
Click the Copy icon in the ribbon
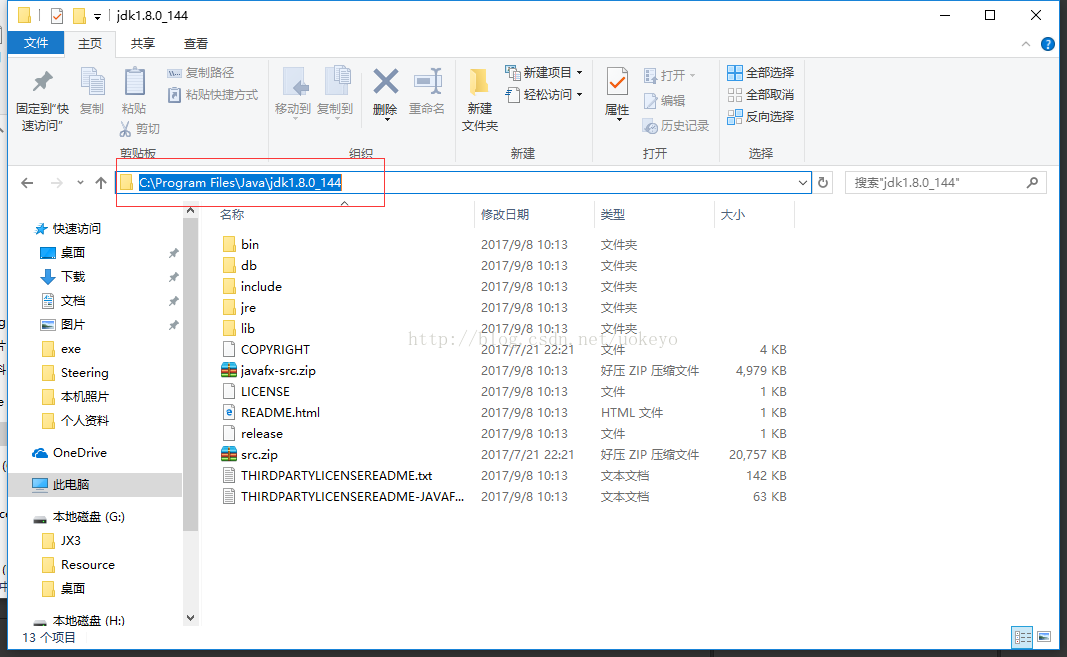point(92,82)
